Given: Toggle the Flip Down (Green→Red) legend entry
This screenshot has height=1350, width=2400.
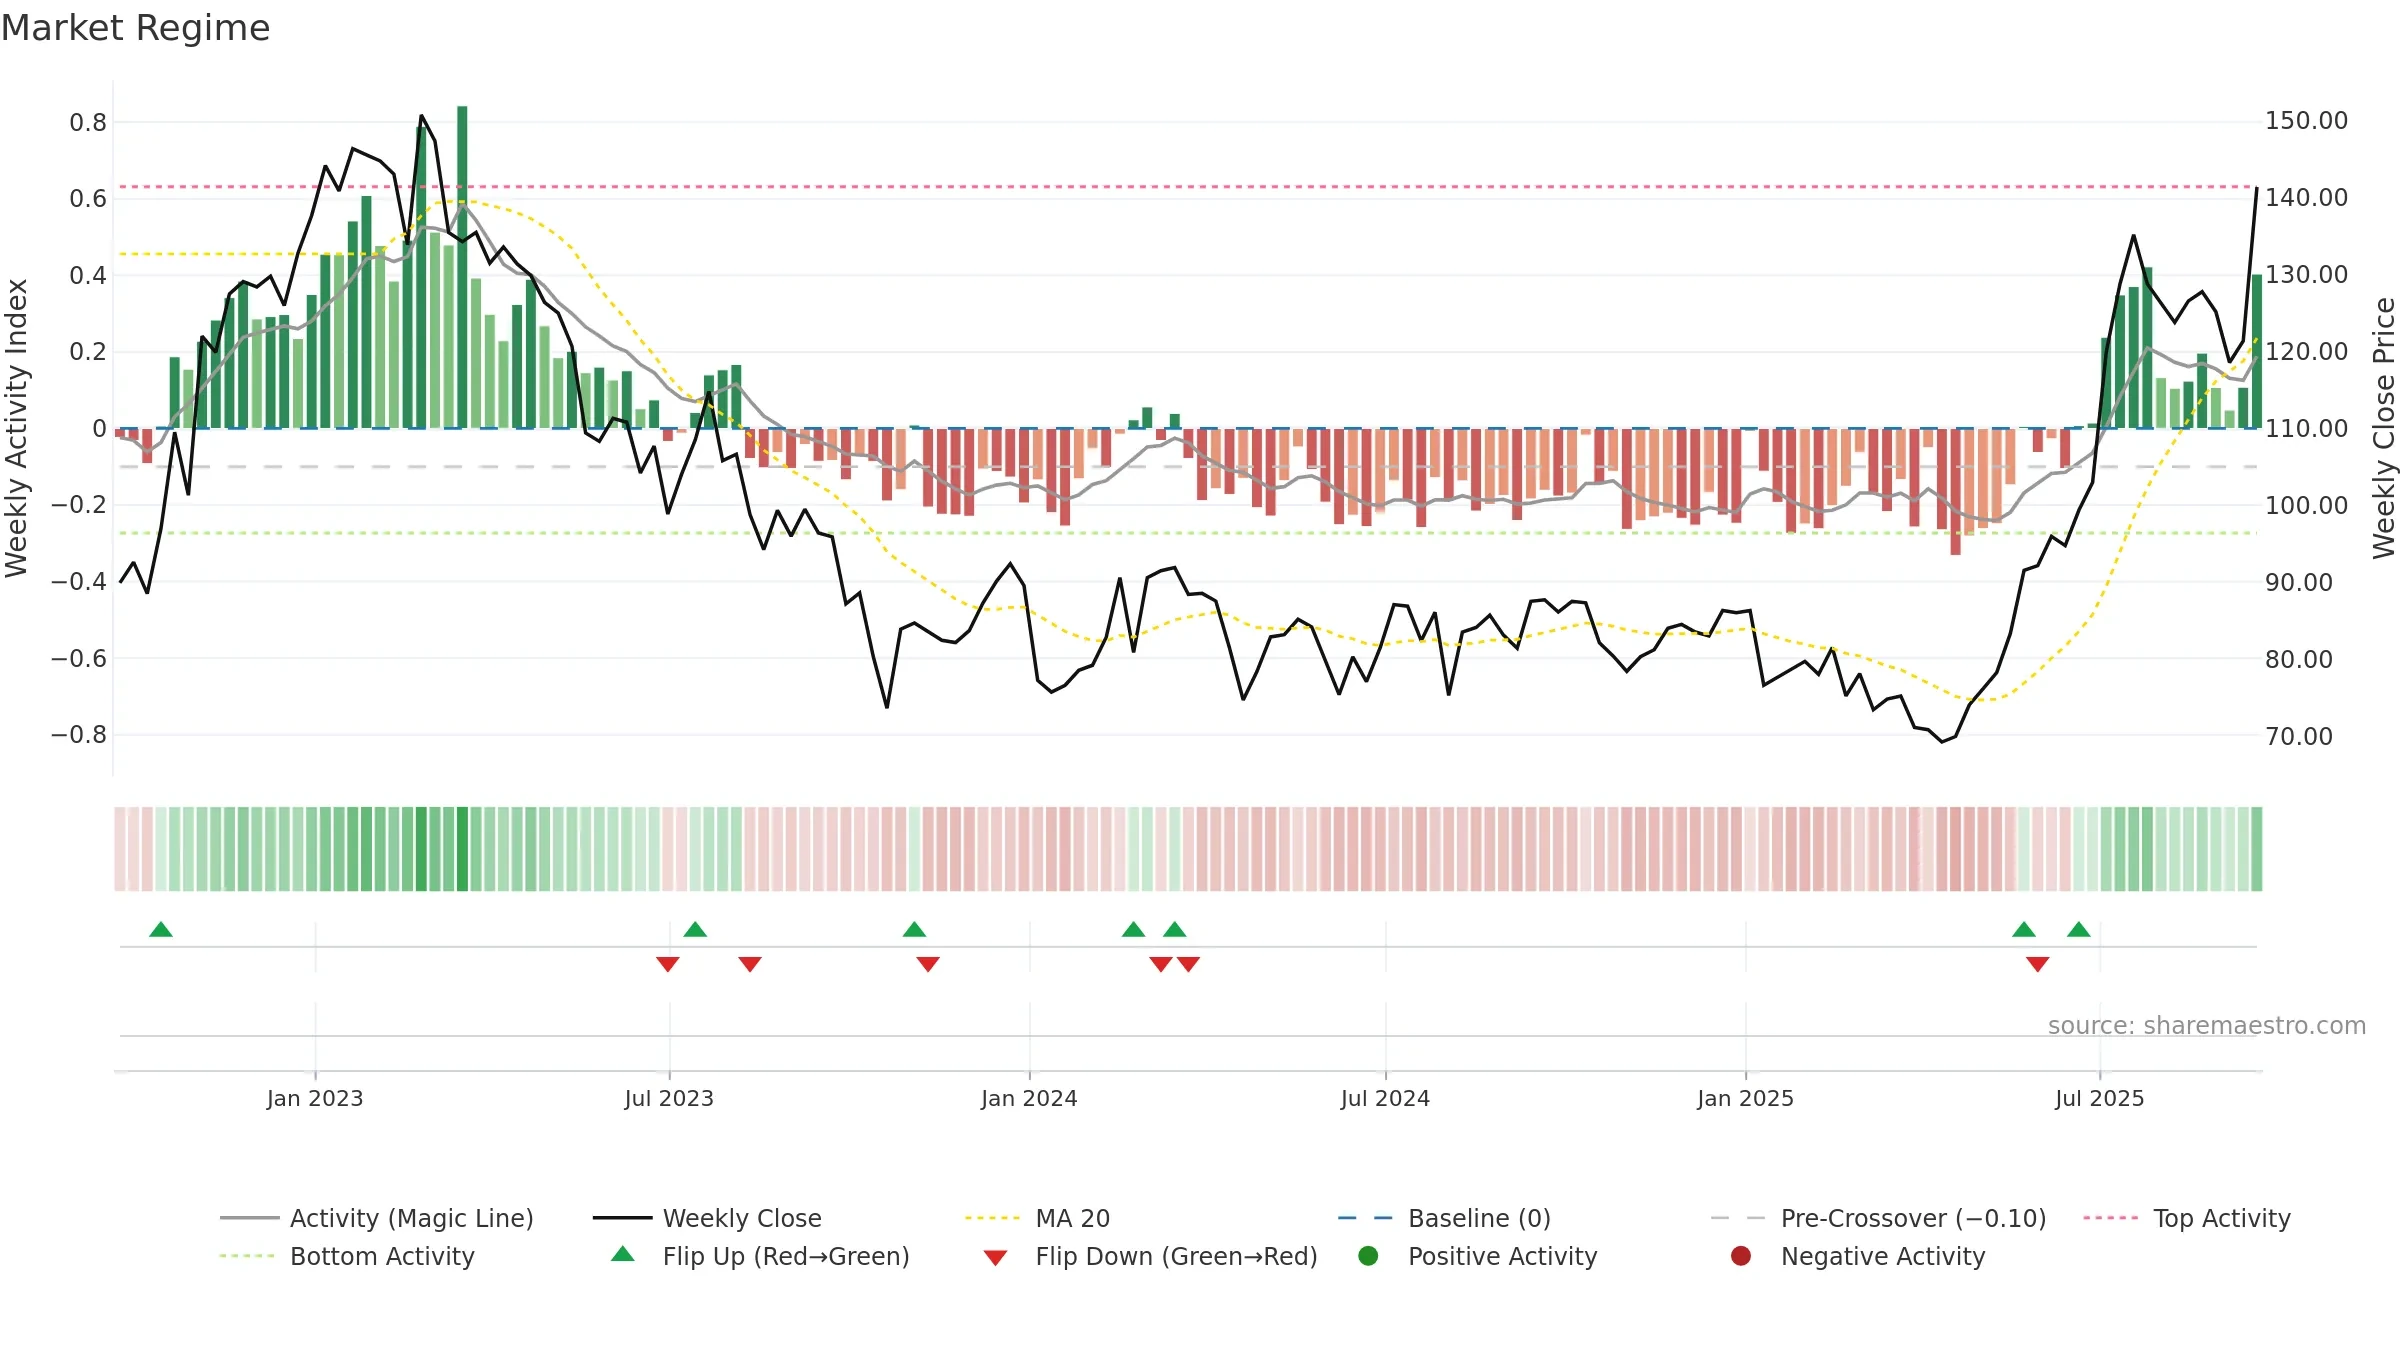Looking at the screenshot, I should point(1150,1256).
